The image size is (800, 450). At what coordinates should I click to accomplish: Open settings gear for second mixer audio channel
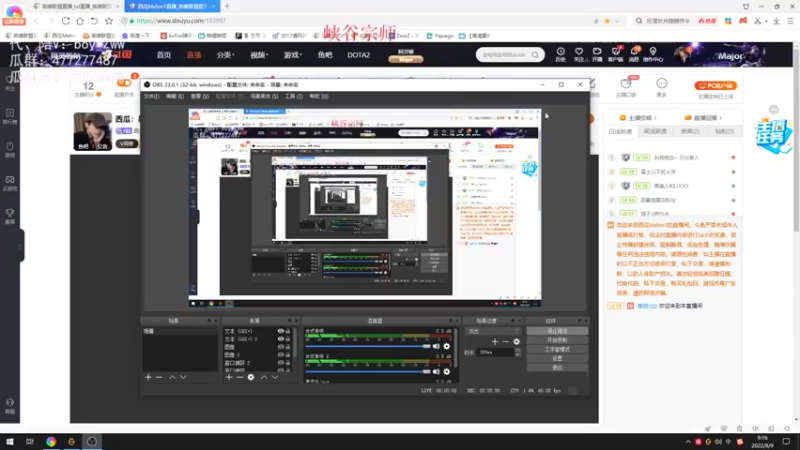[x=446, y=371]
